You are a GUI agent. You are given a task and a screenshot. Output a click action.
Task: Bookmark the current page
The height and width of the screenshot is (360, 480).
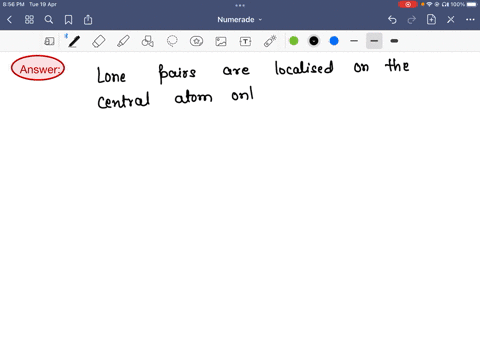[68, 20]
